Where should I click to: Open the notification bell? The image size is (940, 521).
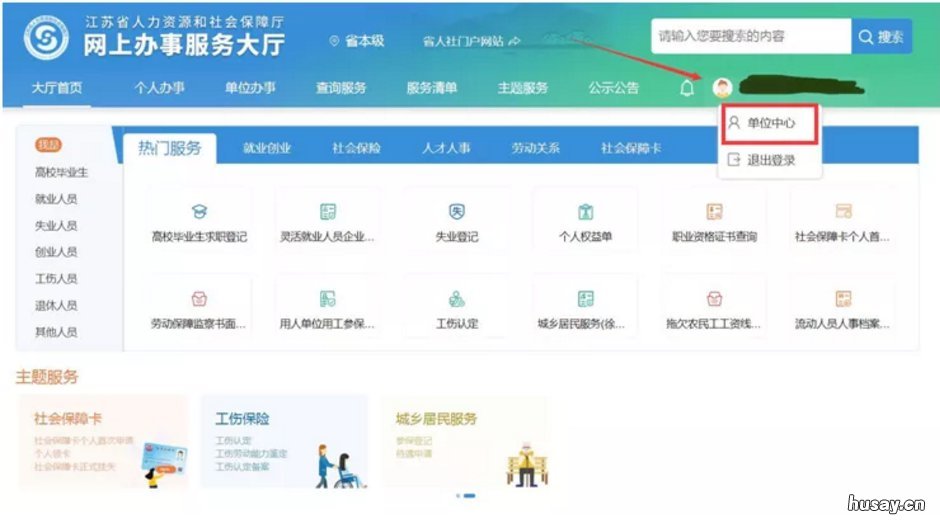(x=687, y=88)
